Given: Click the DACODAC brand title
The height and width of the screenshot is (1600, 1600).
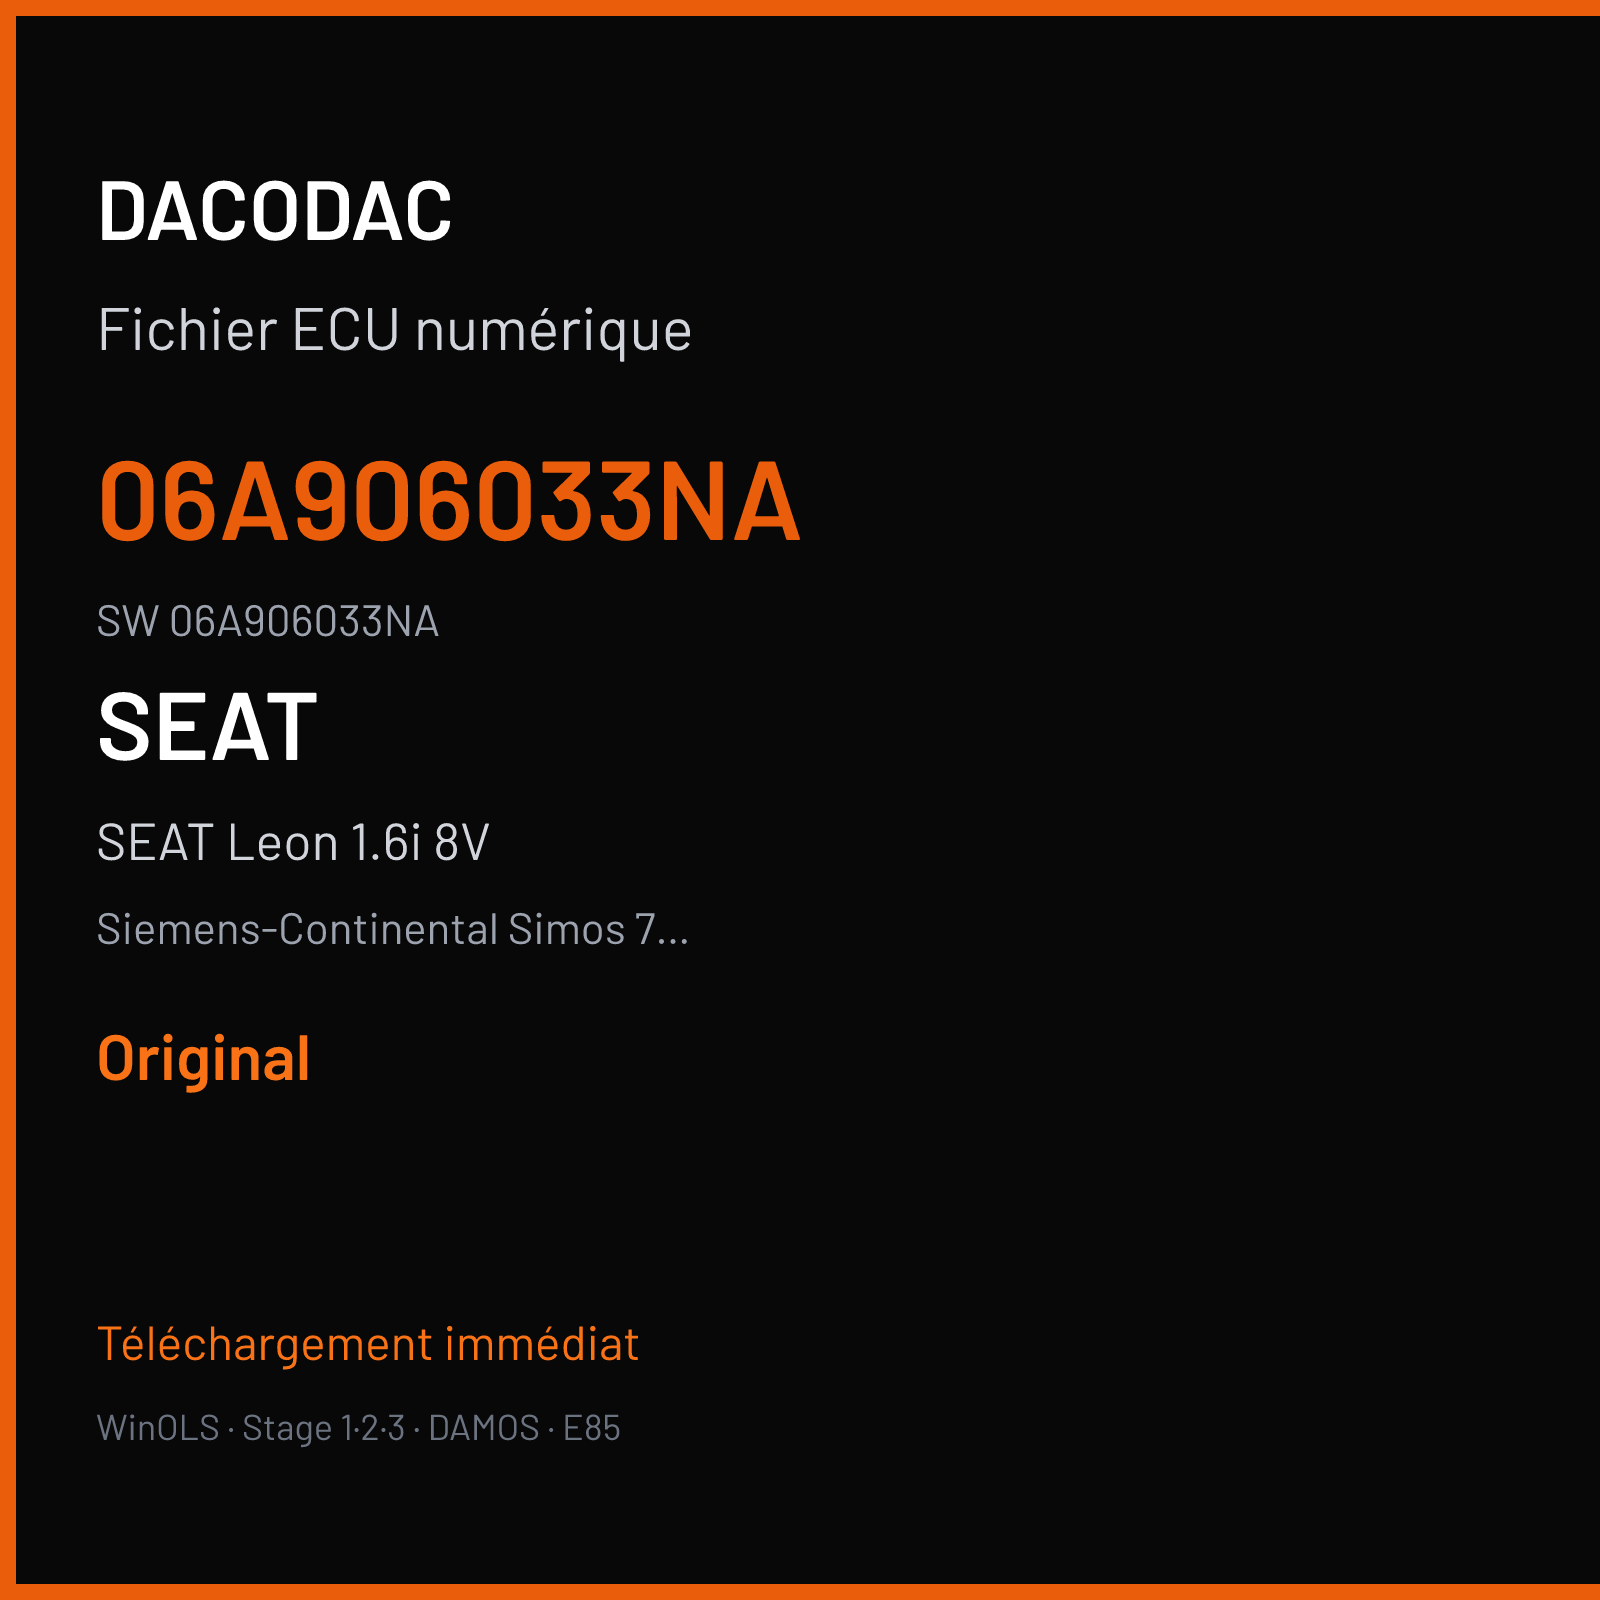Looking at the screenshot, I should click(275, 211).
